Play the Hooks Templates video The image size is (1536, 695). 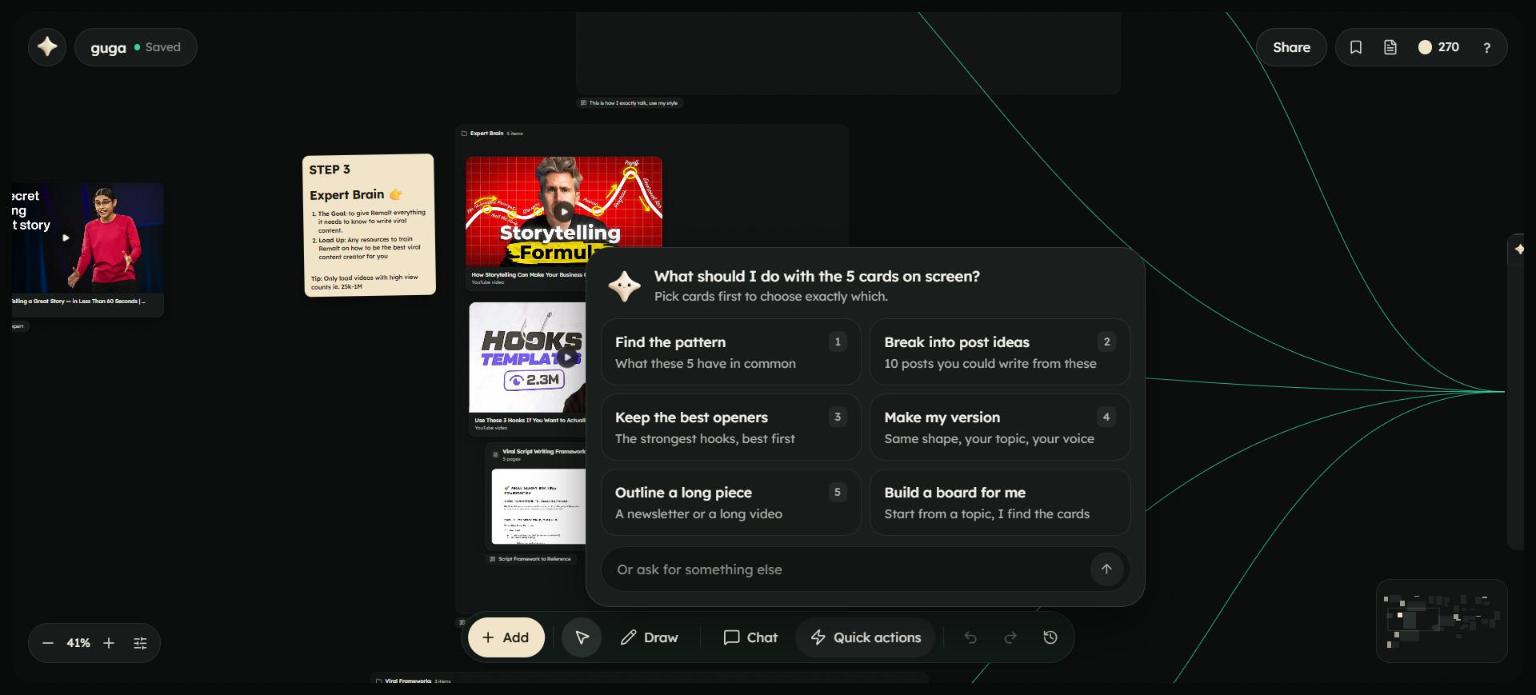point(568,357)
